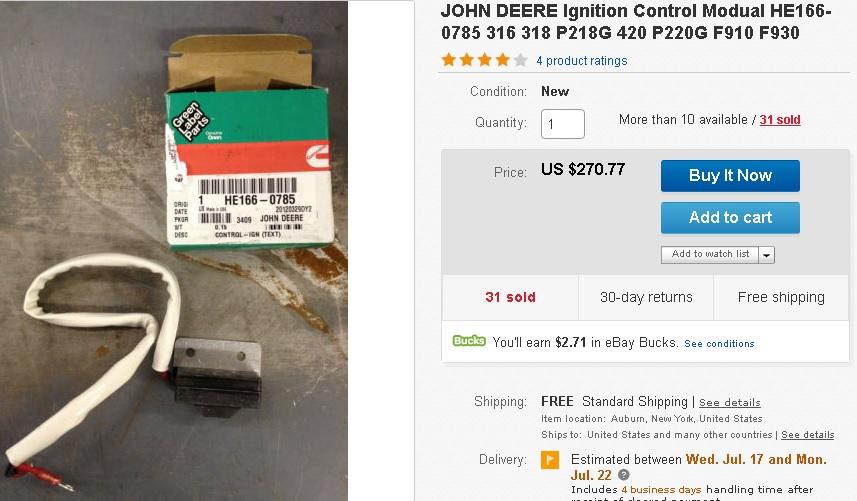Click the star rating icons

click(x=484, y=60)
